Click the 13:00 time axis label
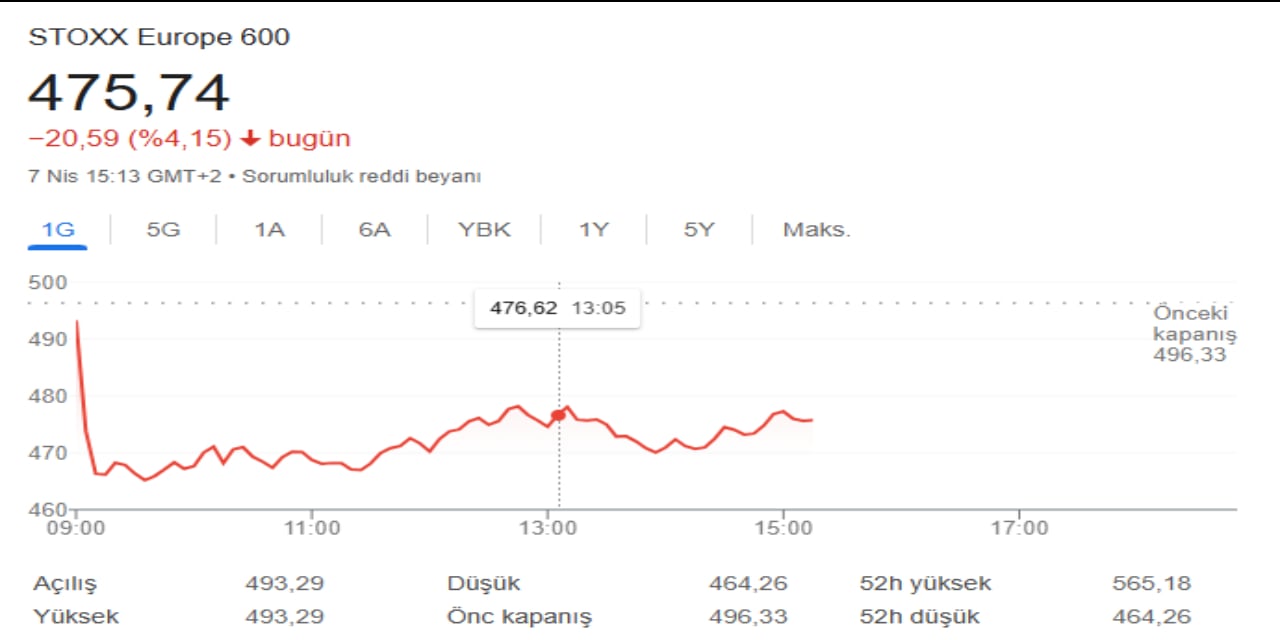1280x640 pixels. (x=548, y=527)
